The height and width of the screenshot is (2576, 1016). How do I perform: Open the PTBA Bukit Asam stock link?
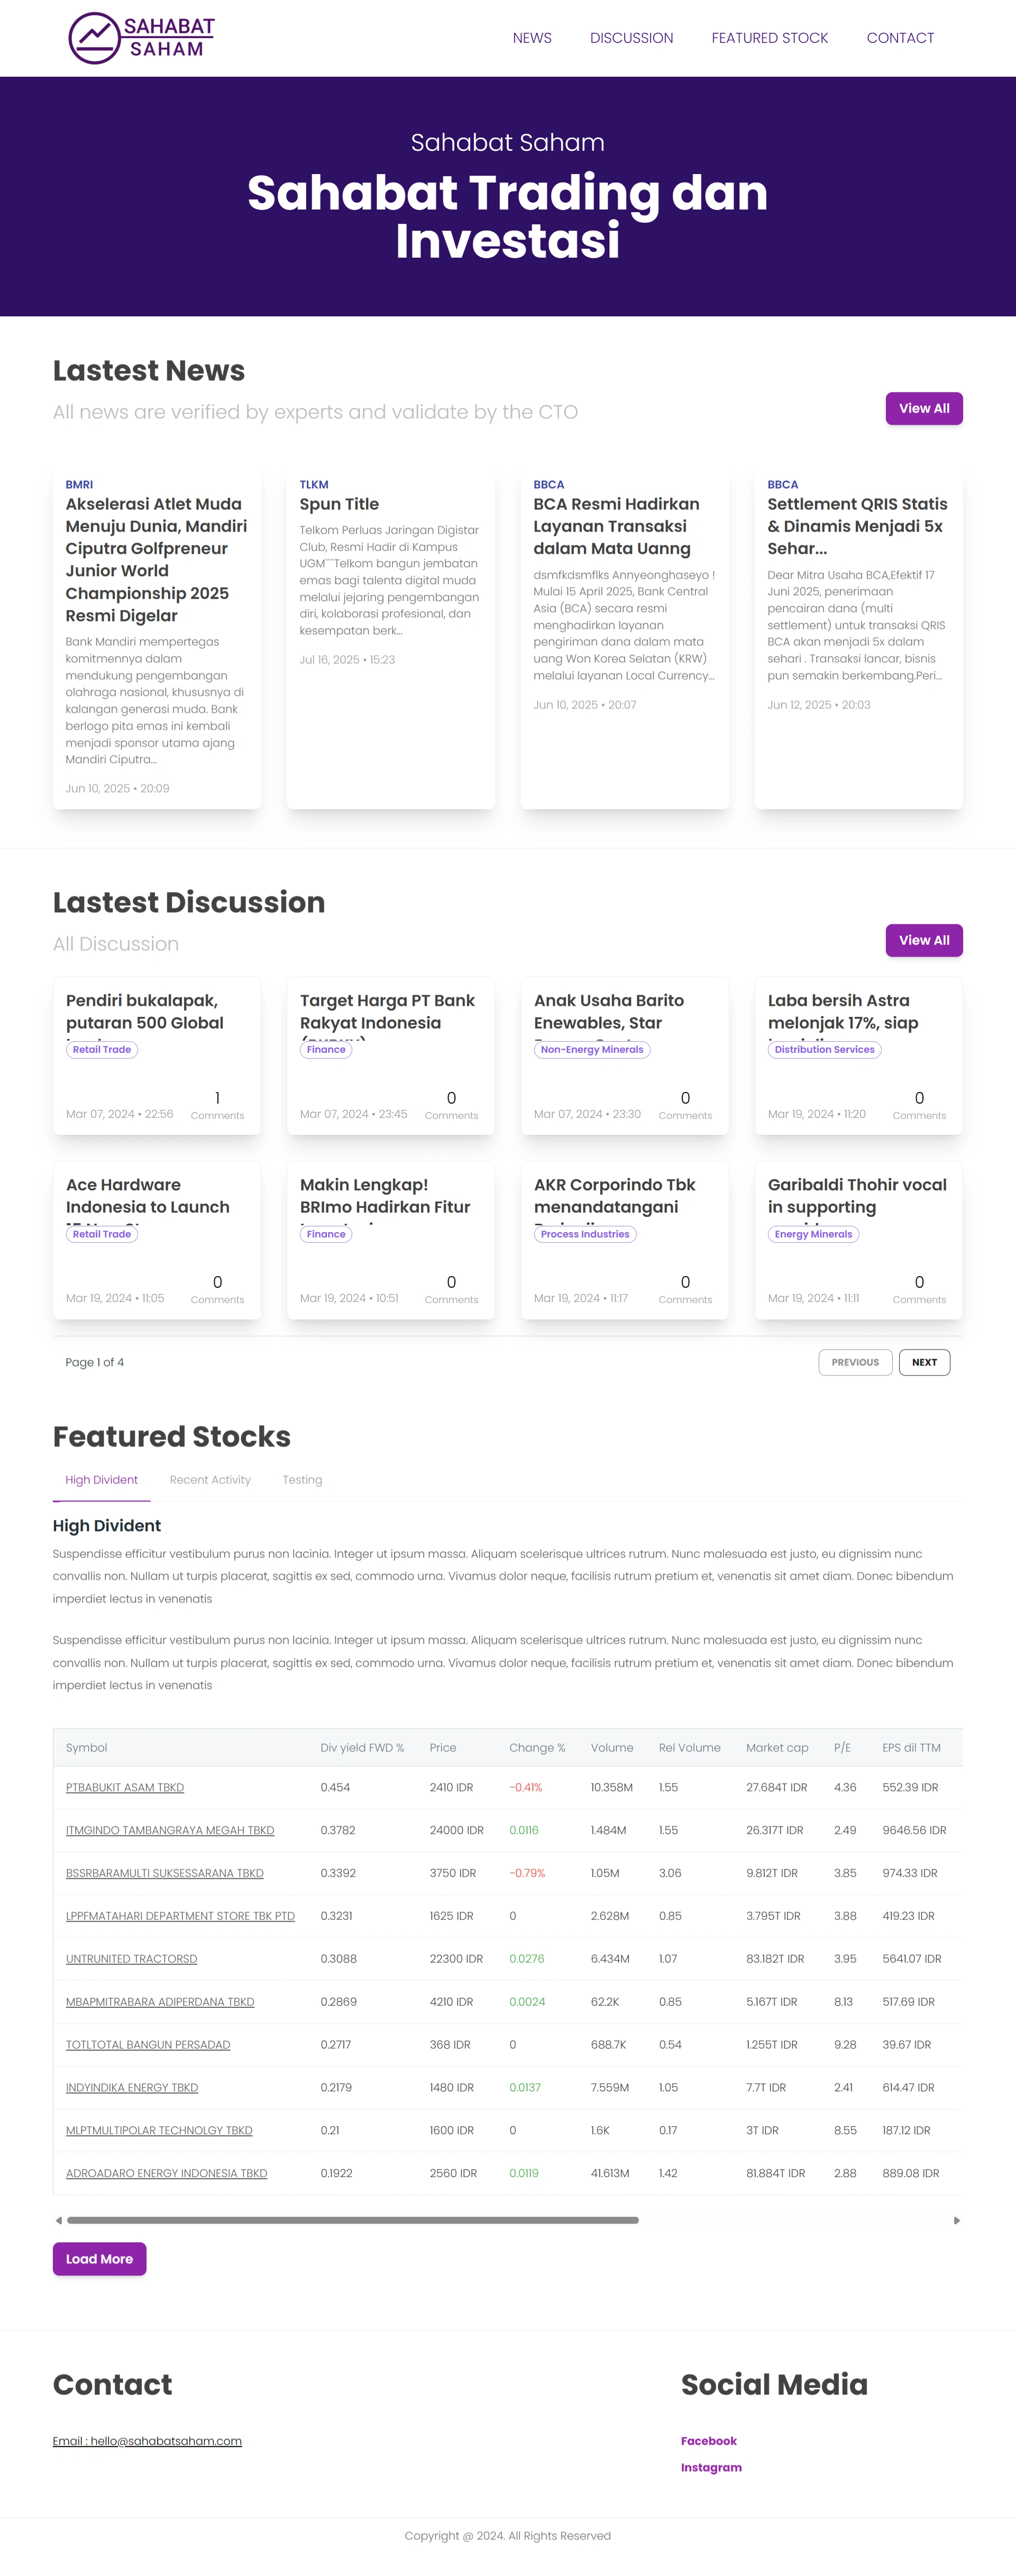point(125,1787)
